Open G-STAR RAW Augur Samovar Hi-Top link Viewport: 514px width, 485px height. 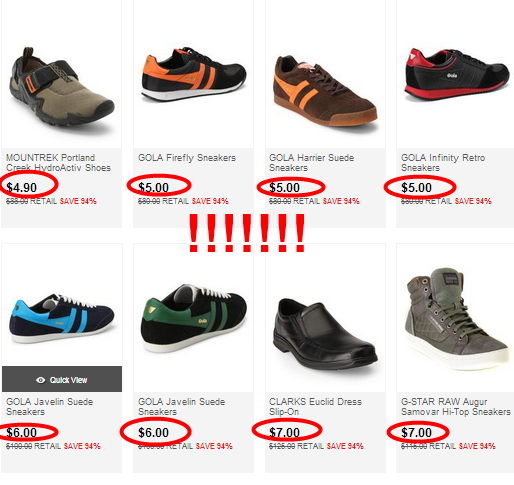pyautogui.click(x=456, y=407)
